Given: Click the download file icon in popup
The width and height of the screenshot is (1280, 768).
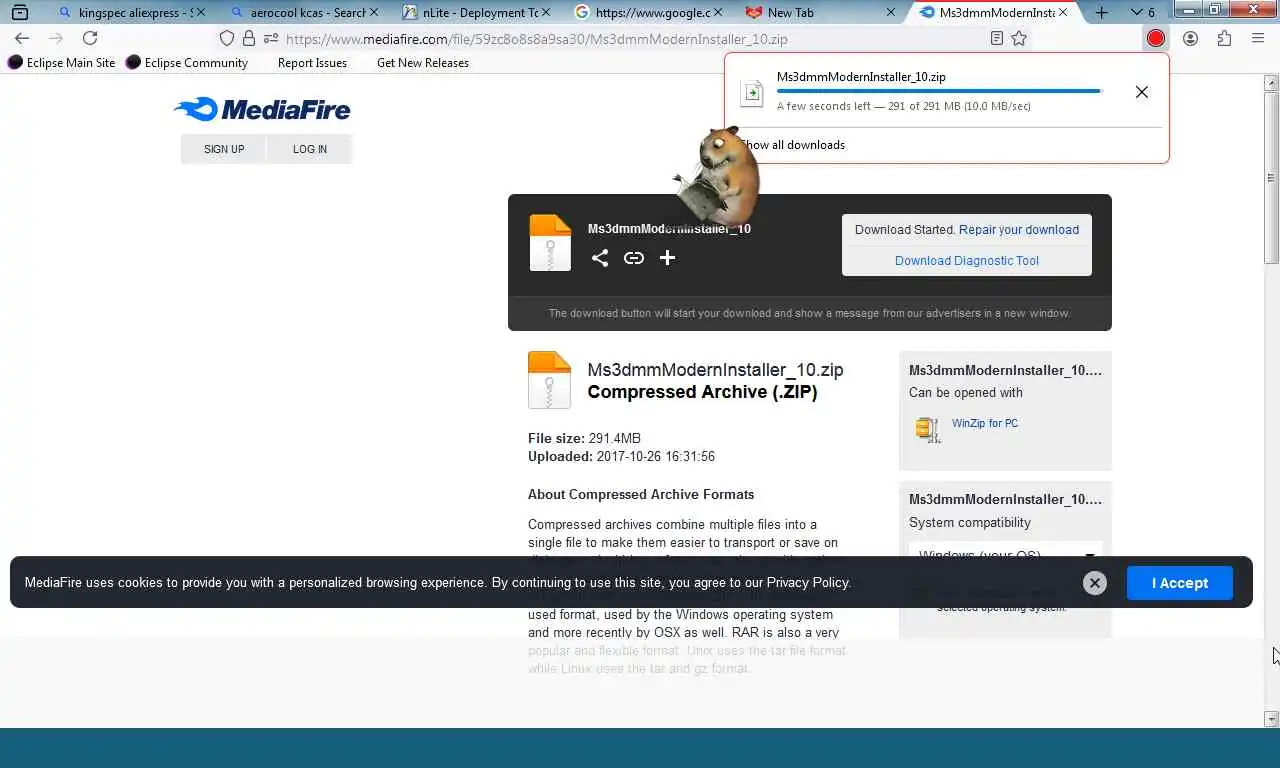Looking at the screenshot, I should click(751, 92).
